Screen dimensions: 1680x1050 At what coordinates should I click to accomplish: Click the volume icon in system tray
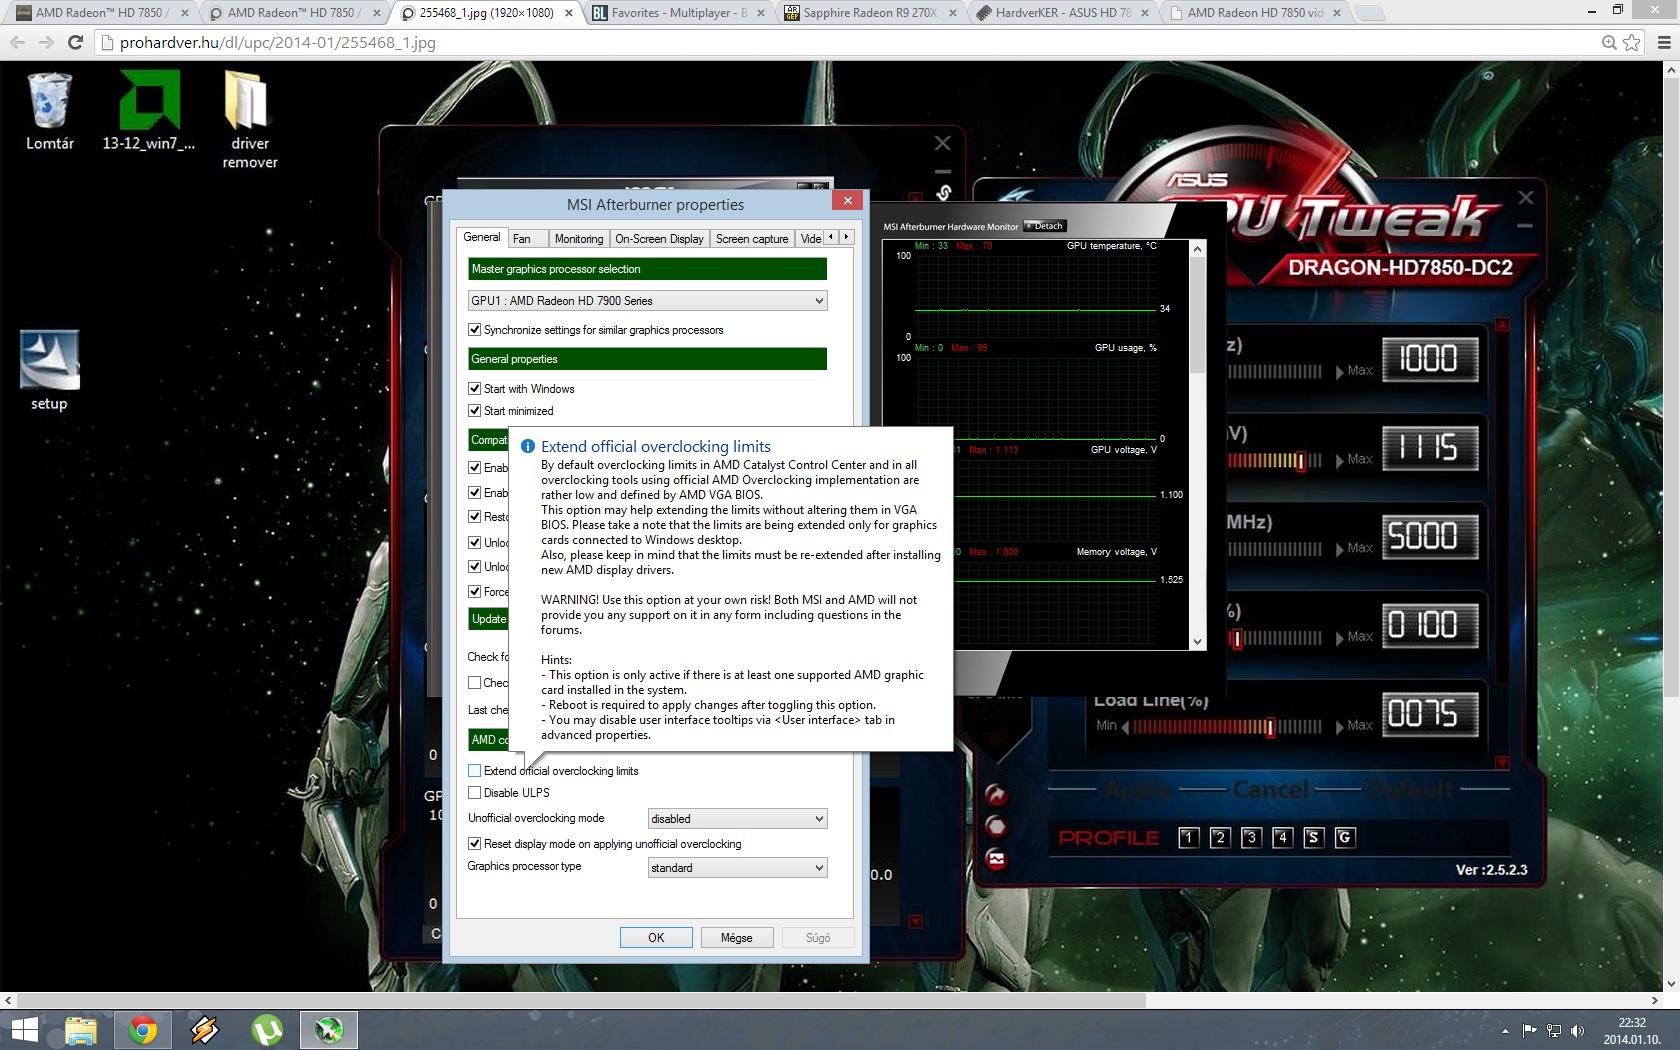pos(1577,1031)
